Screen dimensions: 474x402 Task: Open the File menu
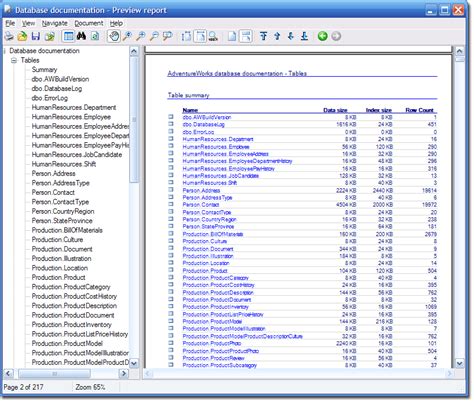tap(10, 23)
